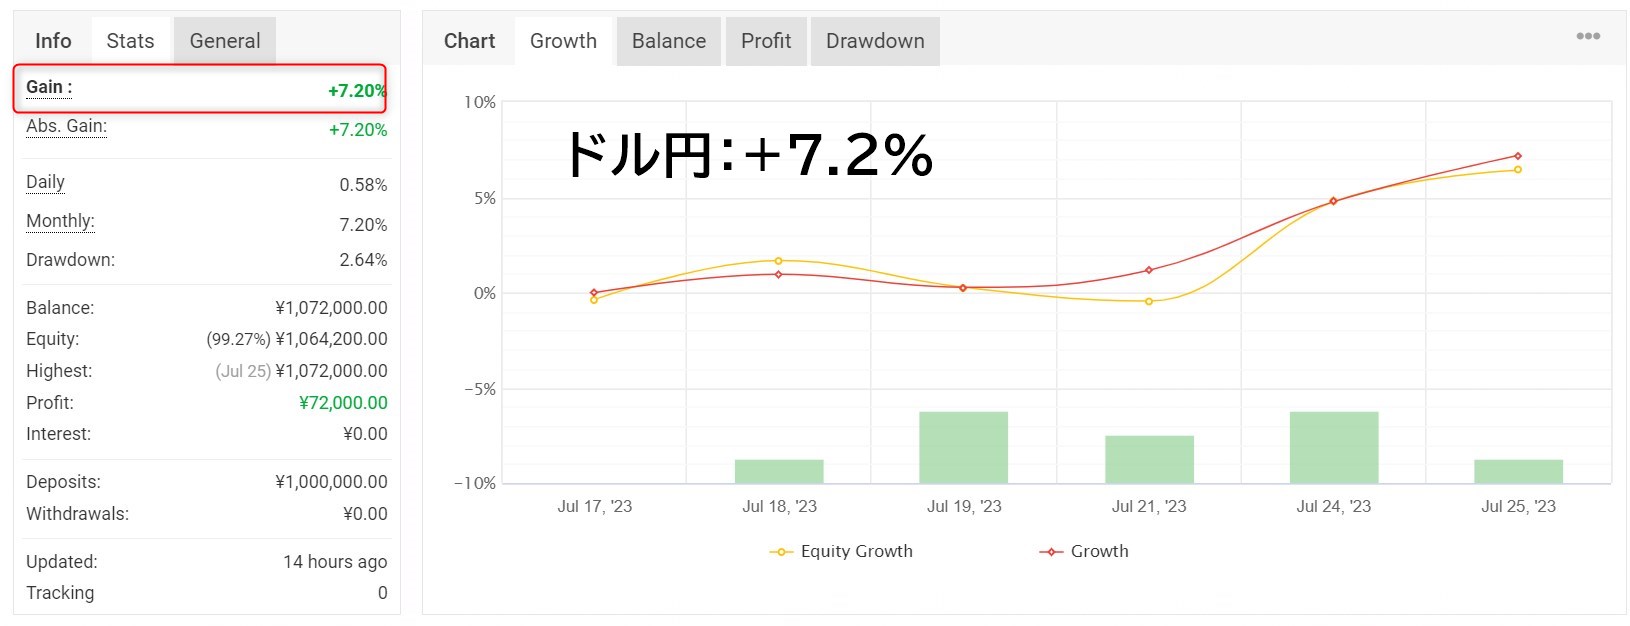Click the Daily label link

pyautogui.click(x=45, y=182)
